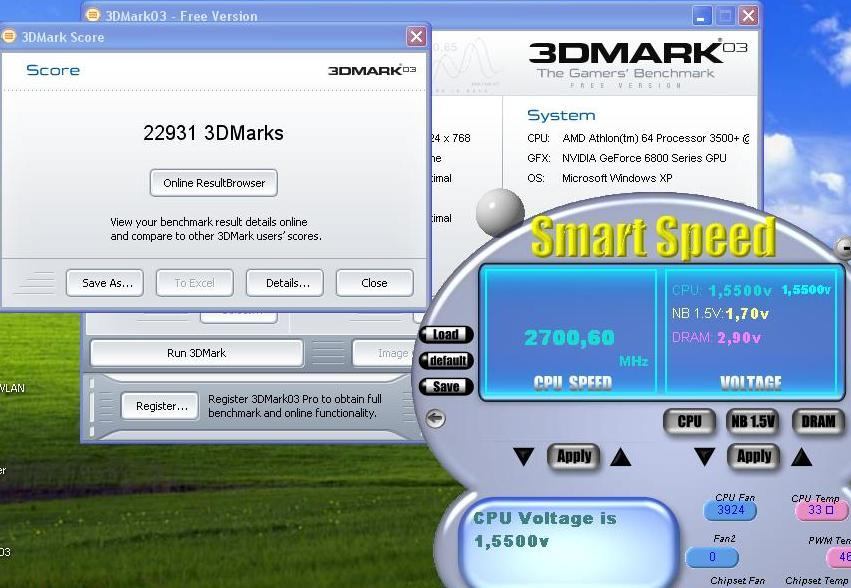Click the AMD Athlon 64 Processor 3500+ text
The width and height of the screenshot is (851, 588).
(x=656, y=138)
